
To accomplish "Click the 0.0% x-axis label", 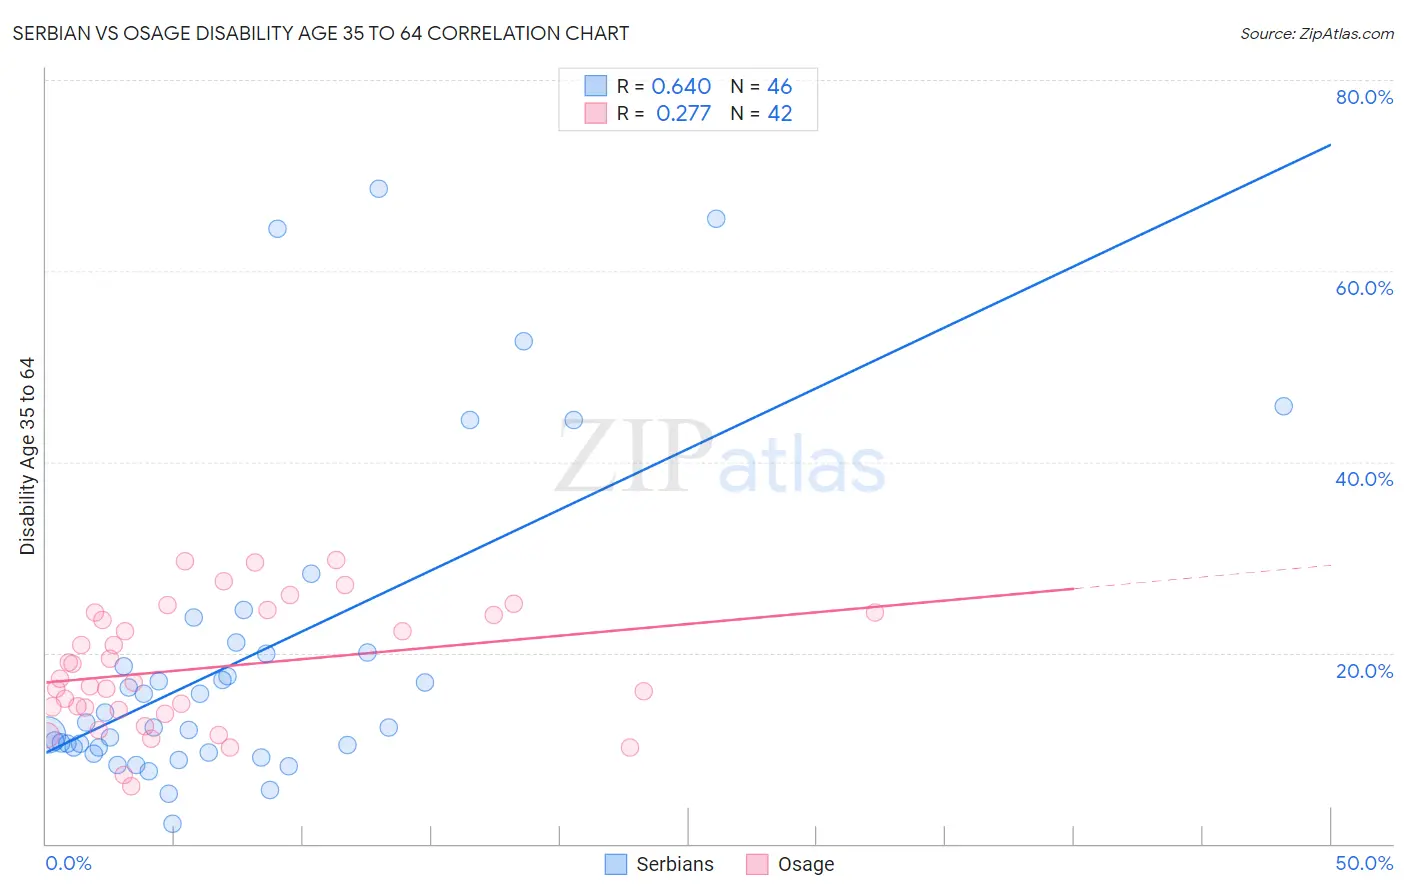I will [x=68, y=863].
